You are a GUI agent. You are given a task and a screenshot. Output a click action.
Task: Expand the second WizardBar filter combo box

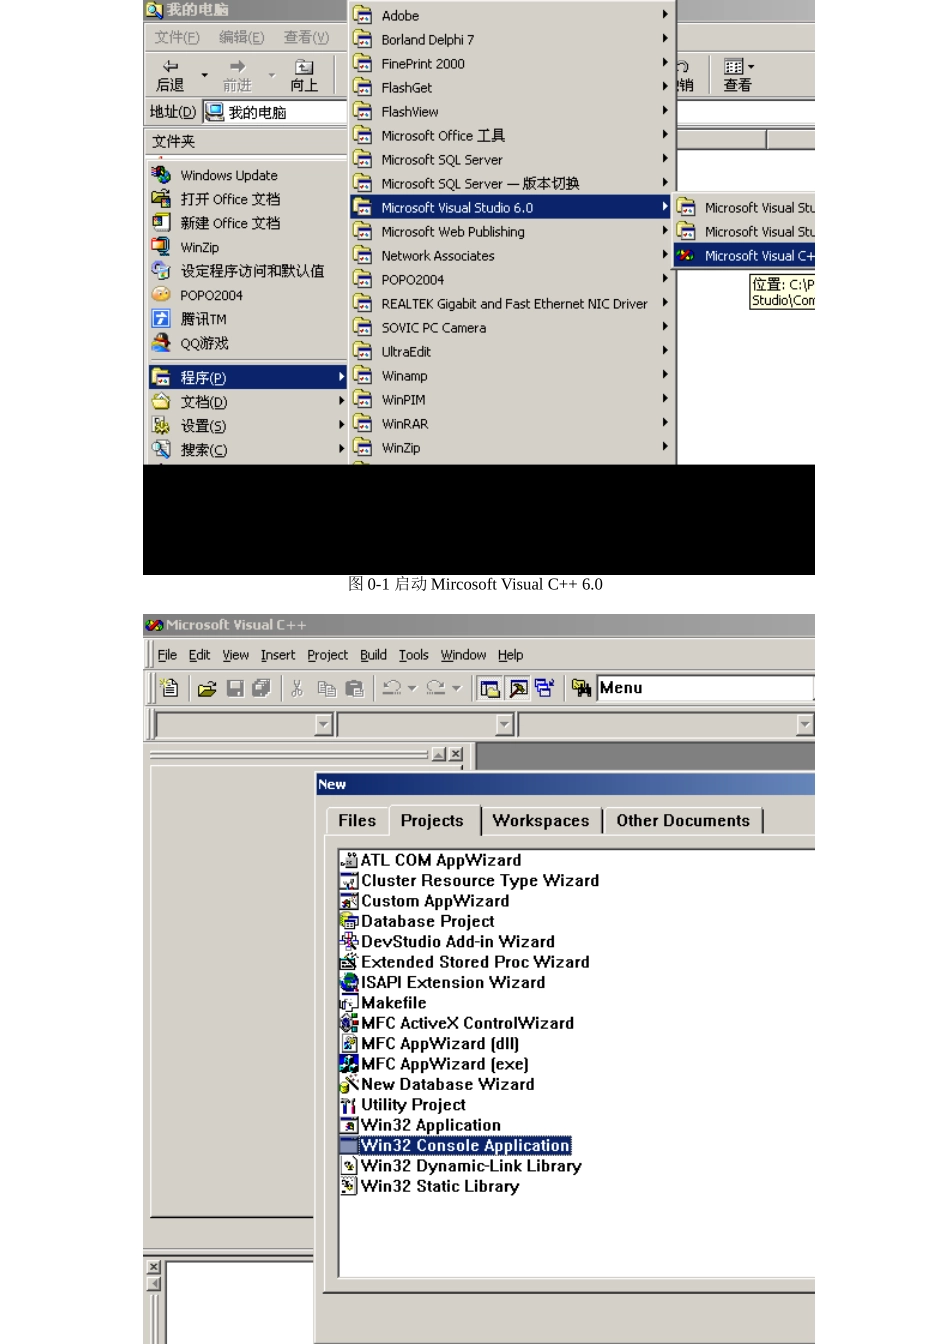coord(505,725)
